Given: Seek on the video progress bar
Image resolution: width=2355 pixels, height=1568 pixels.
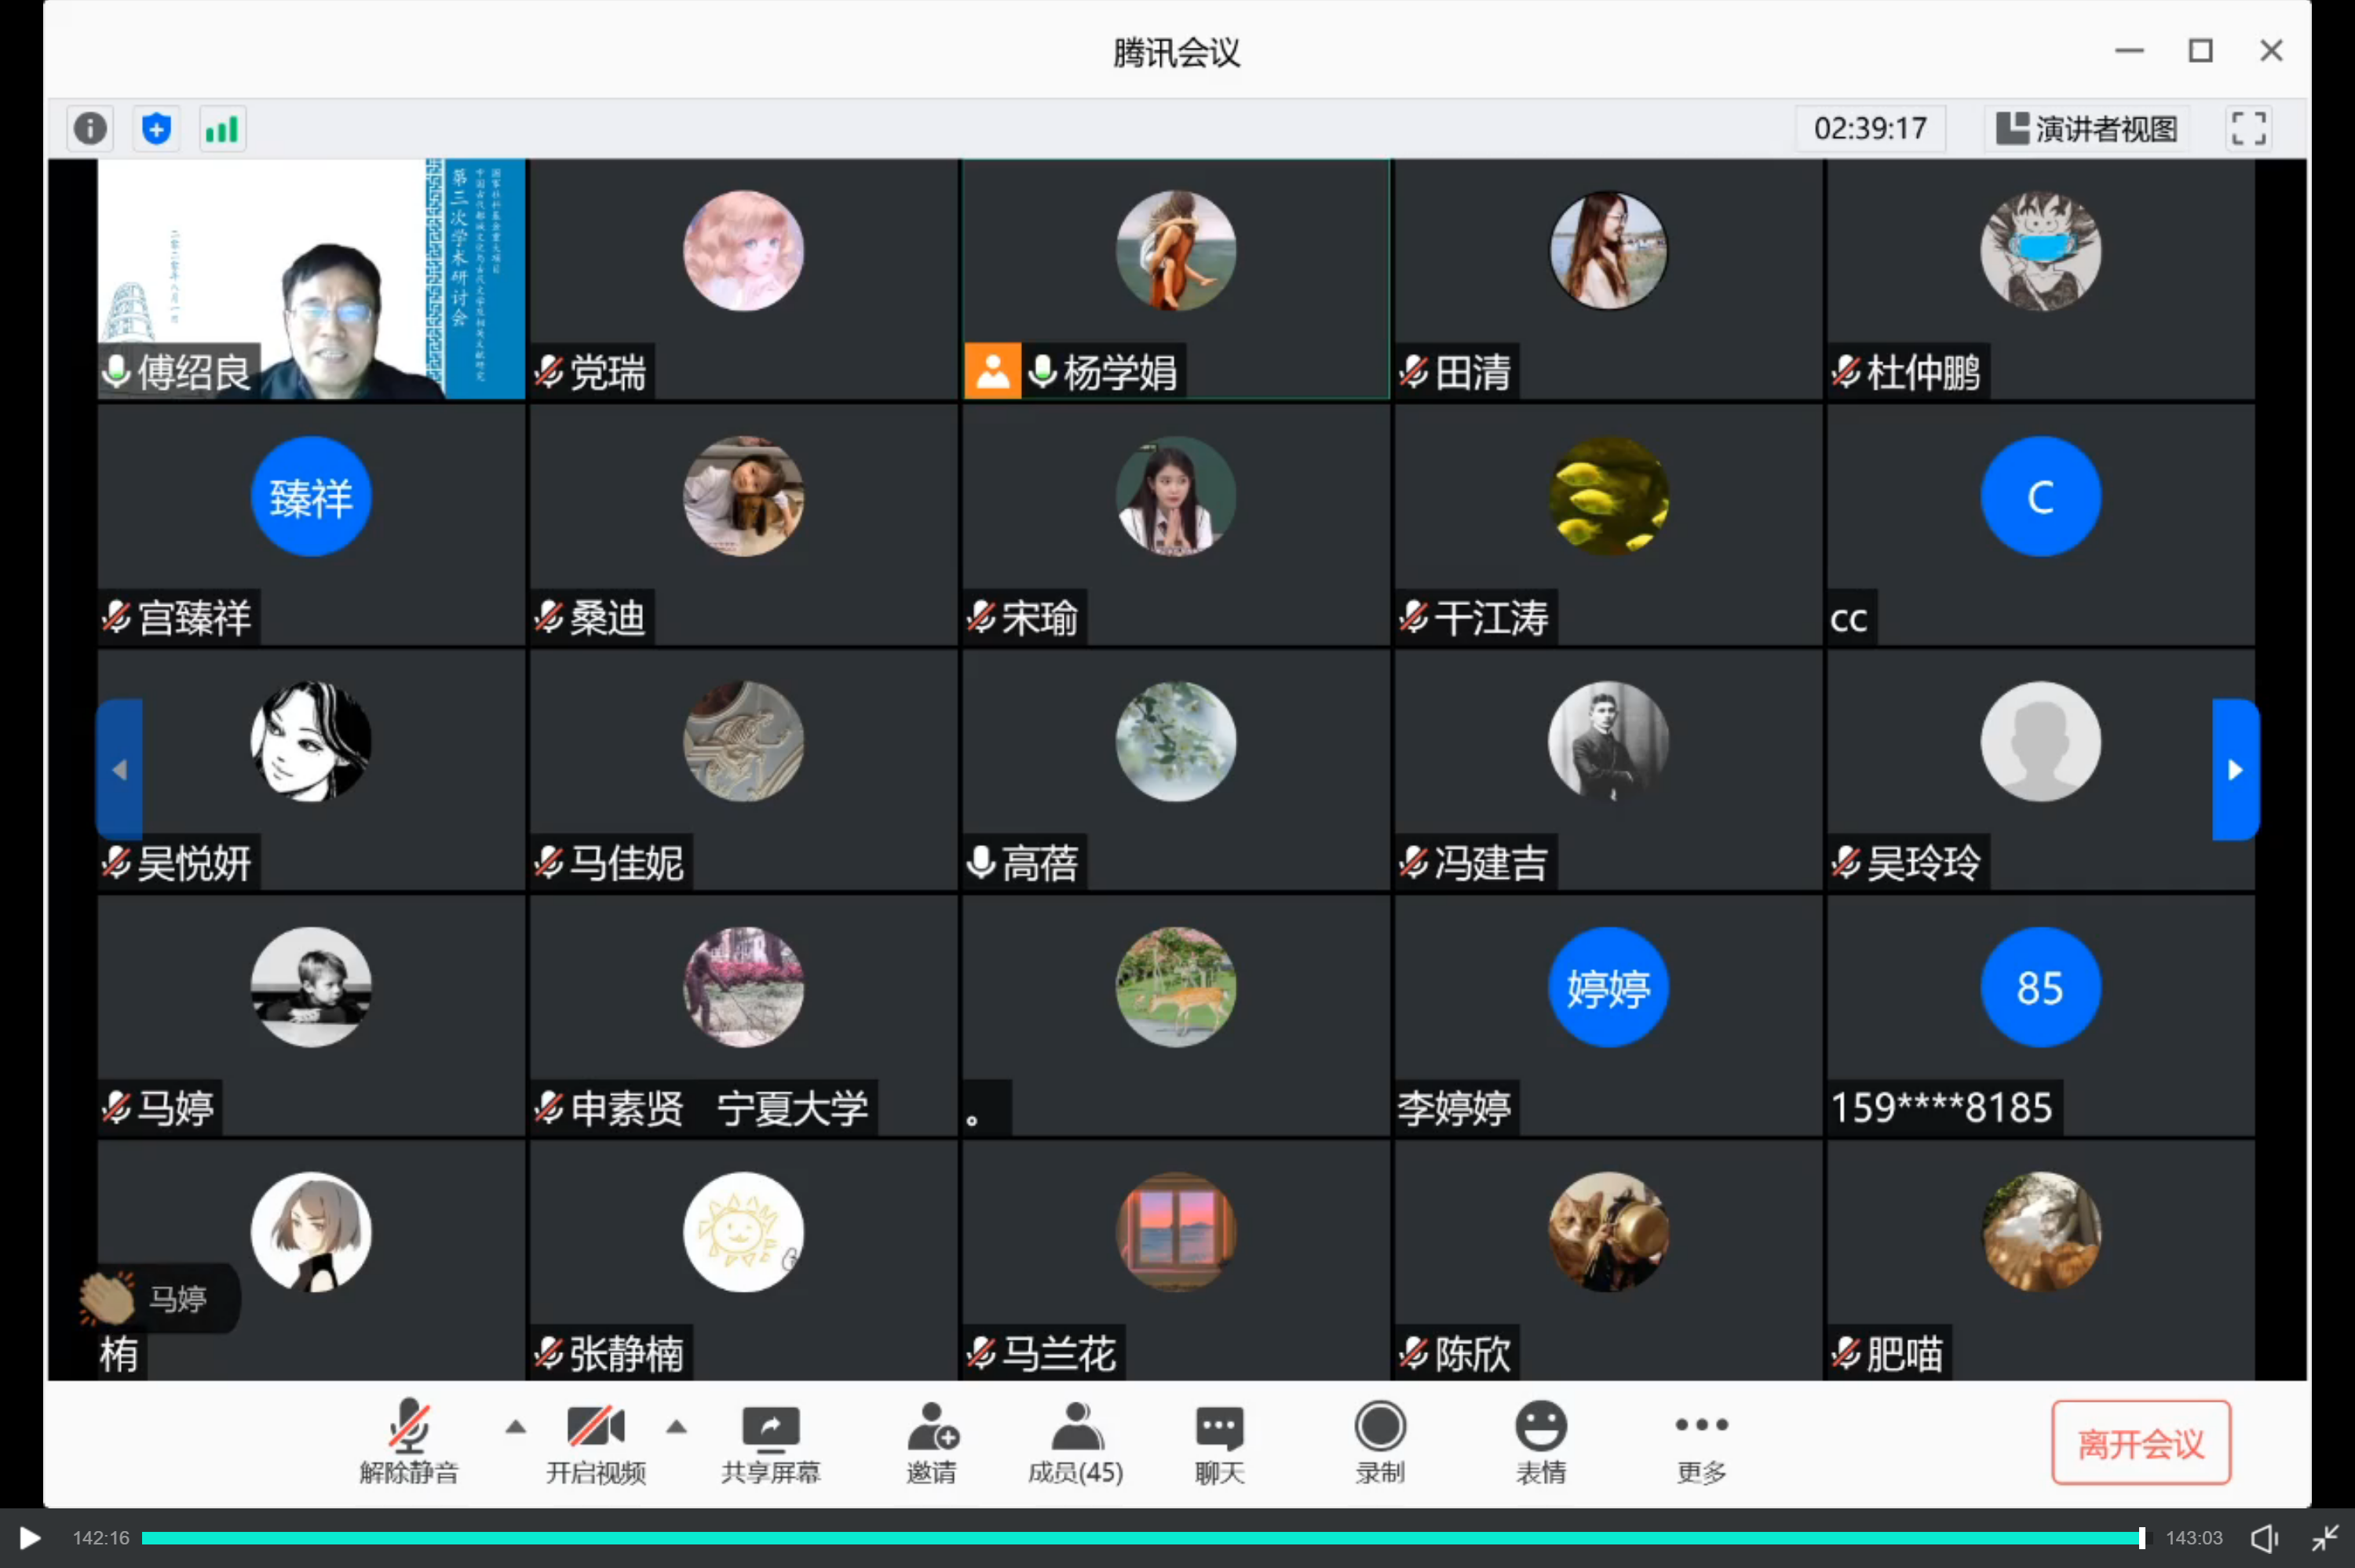Looking at the screenshot, I should pyautogui.click(x=1140, y=1538).
